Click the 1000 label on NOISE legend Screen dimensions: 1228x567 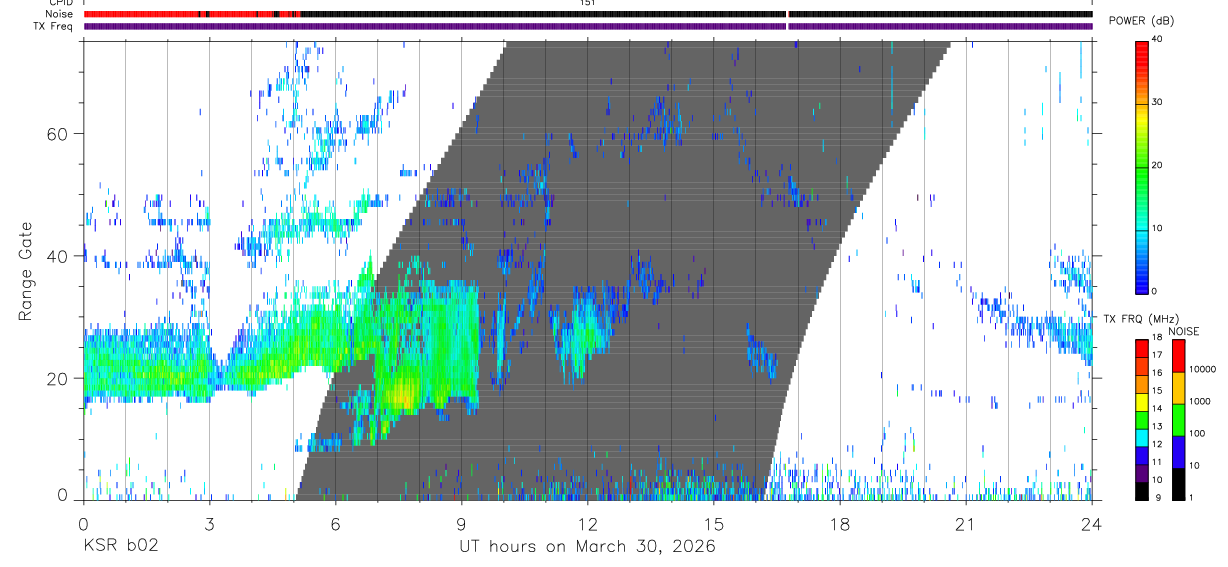[x=1199, y=401]
